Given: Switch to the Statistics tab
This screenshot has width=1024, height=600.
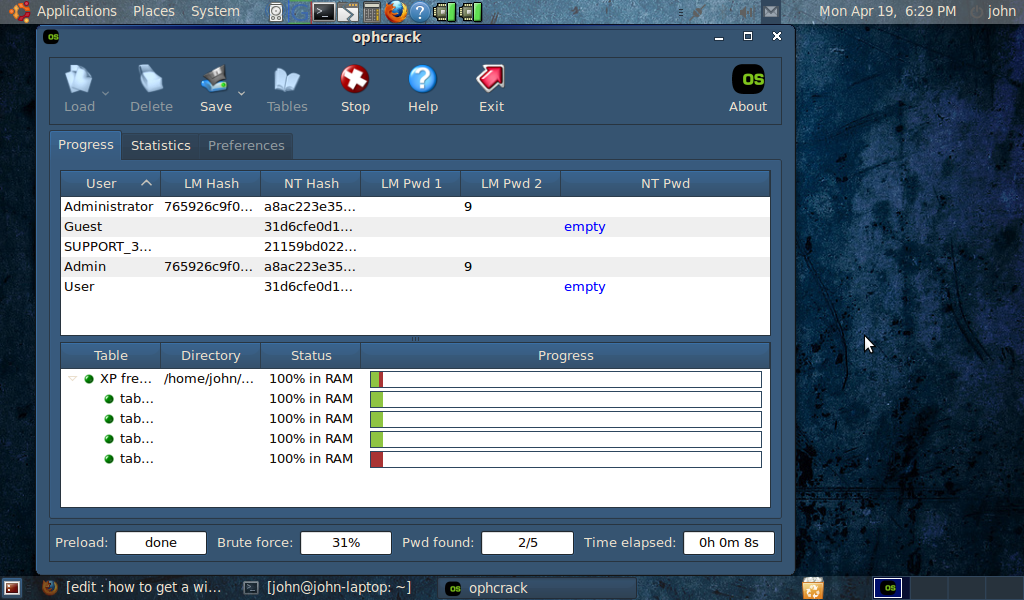Looking at the screenshot, I should point(161,146).
